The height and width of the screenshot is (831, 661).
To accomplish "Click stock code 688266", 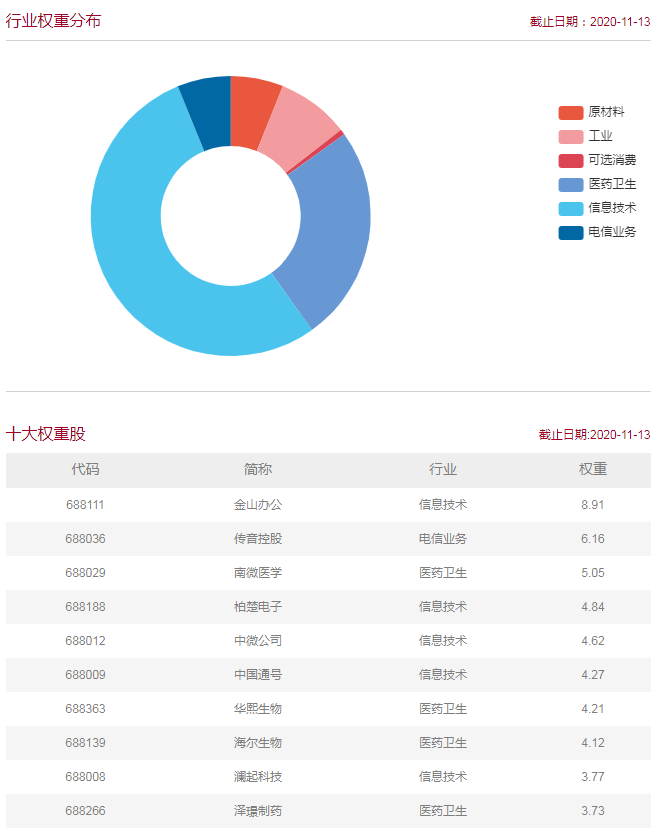I will (85, 810).
